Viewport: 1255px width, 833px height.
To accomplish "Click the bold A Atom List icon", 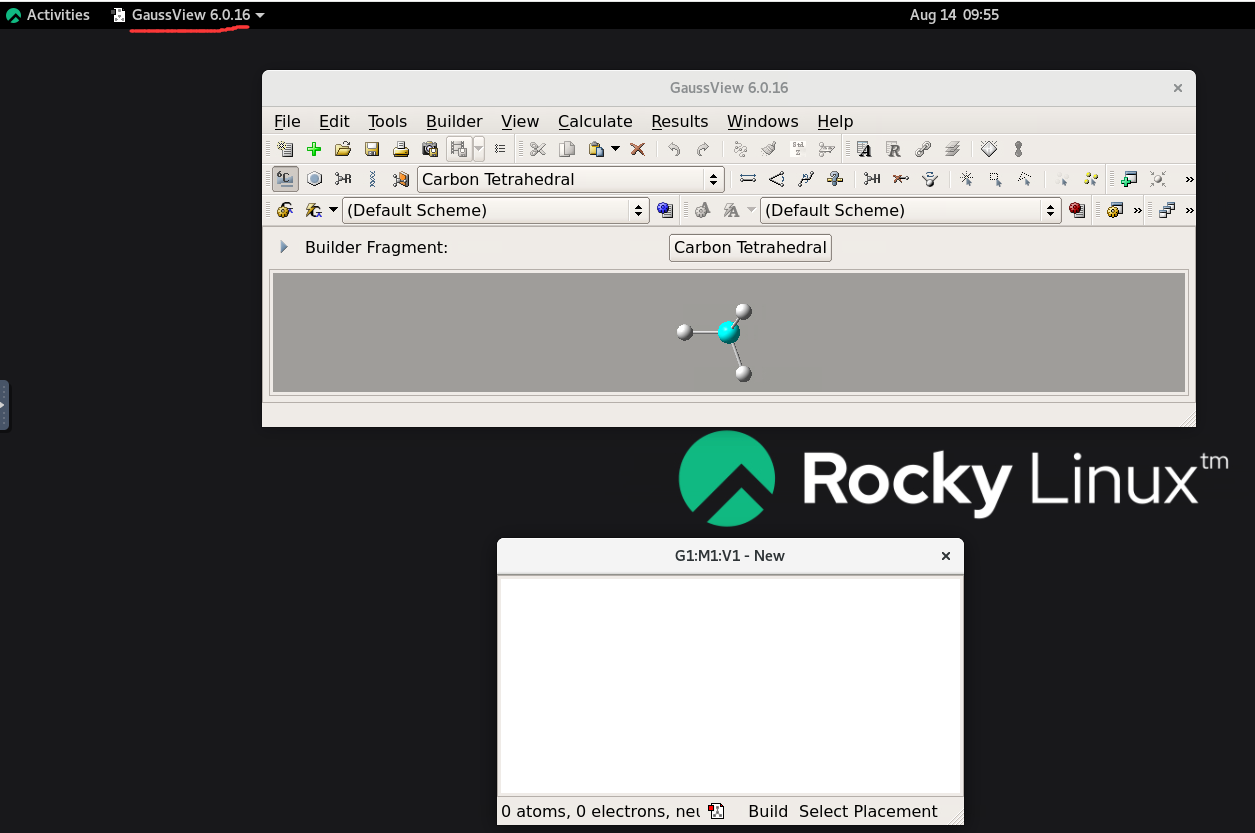I will click(x=865, y=149).
